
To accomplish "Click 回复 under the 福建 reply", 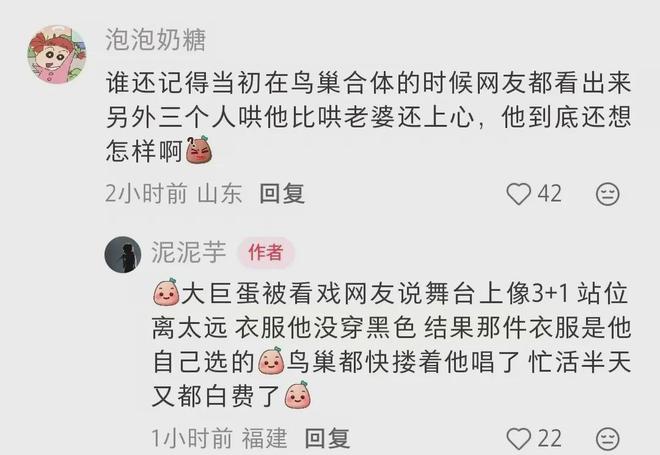I will [x=327, y=439].
